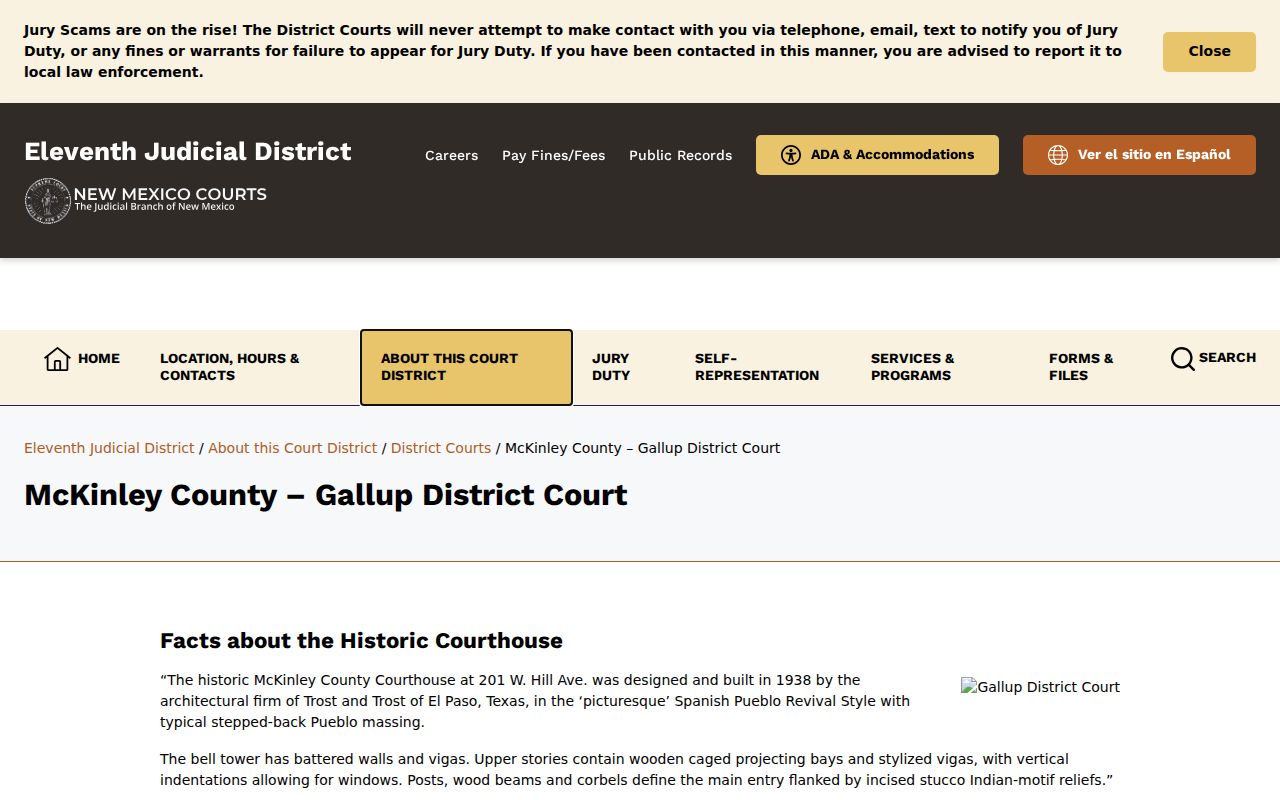Click the McKinley County – Gallup District Court heading
The height and width of the screenshot is (800, 1280).
[326, 495]
